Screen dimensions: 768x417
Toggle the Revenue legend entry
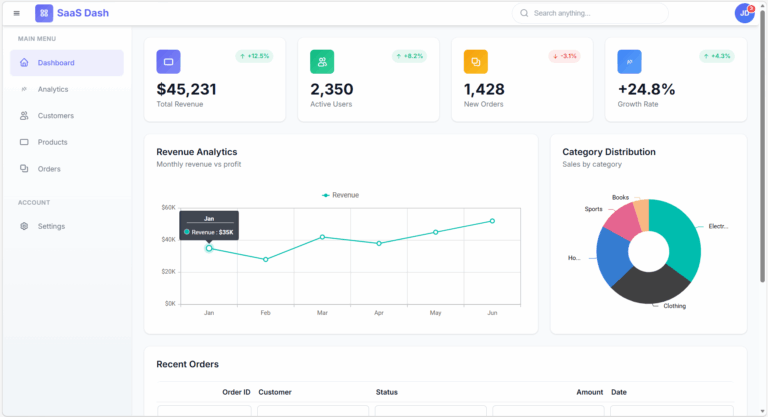(x=340, y=195)
